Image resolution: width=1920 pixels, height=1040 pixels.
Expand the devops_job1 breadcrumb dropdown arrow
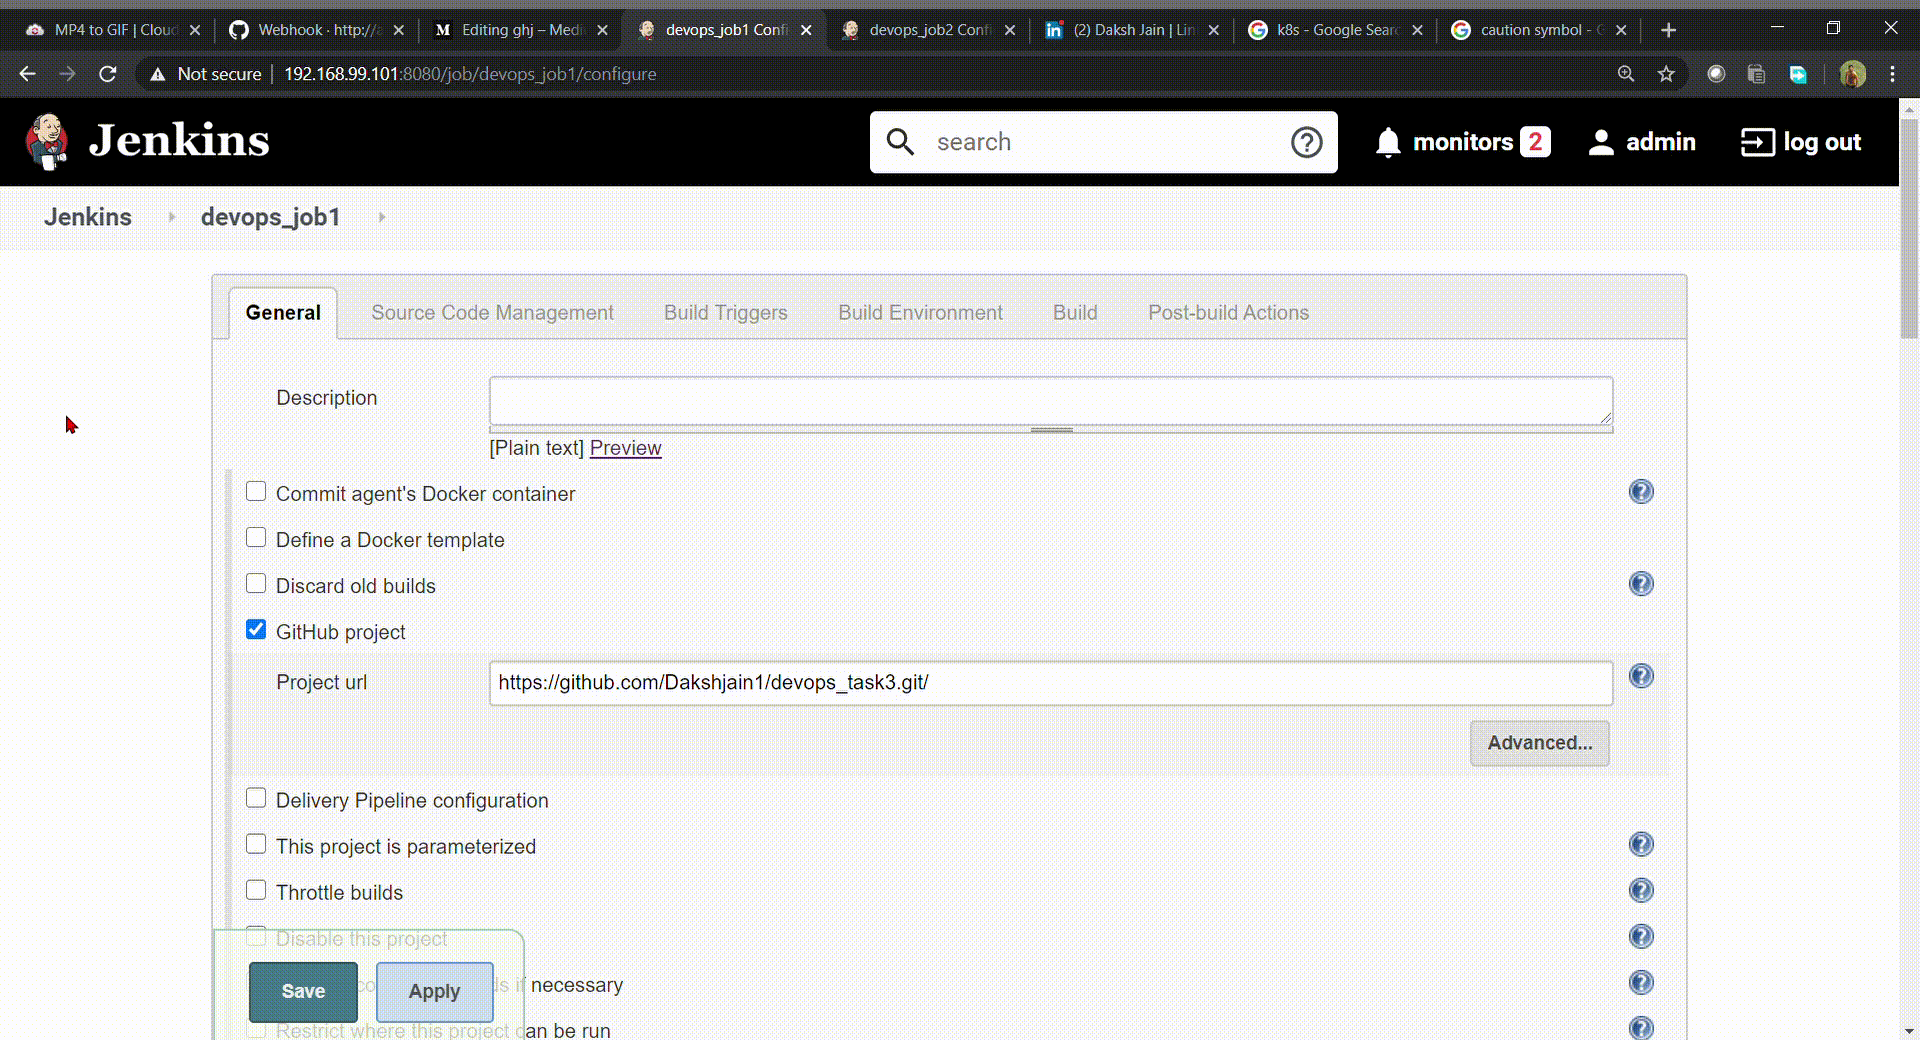[382, 217]
